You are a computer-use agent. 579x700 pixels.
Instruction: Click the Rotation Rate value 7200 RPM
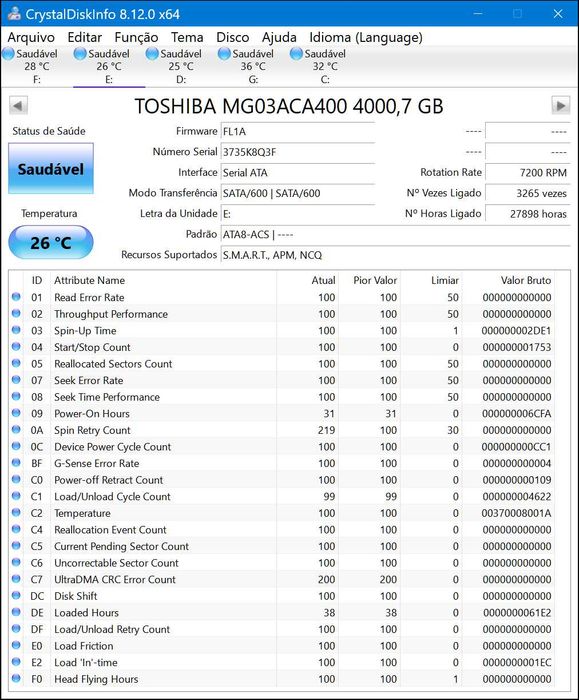click(x=528, y=173)
